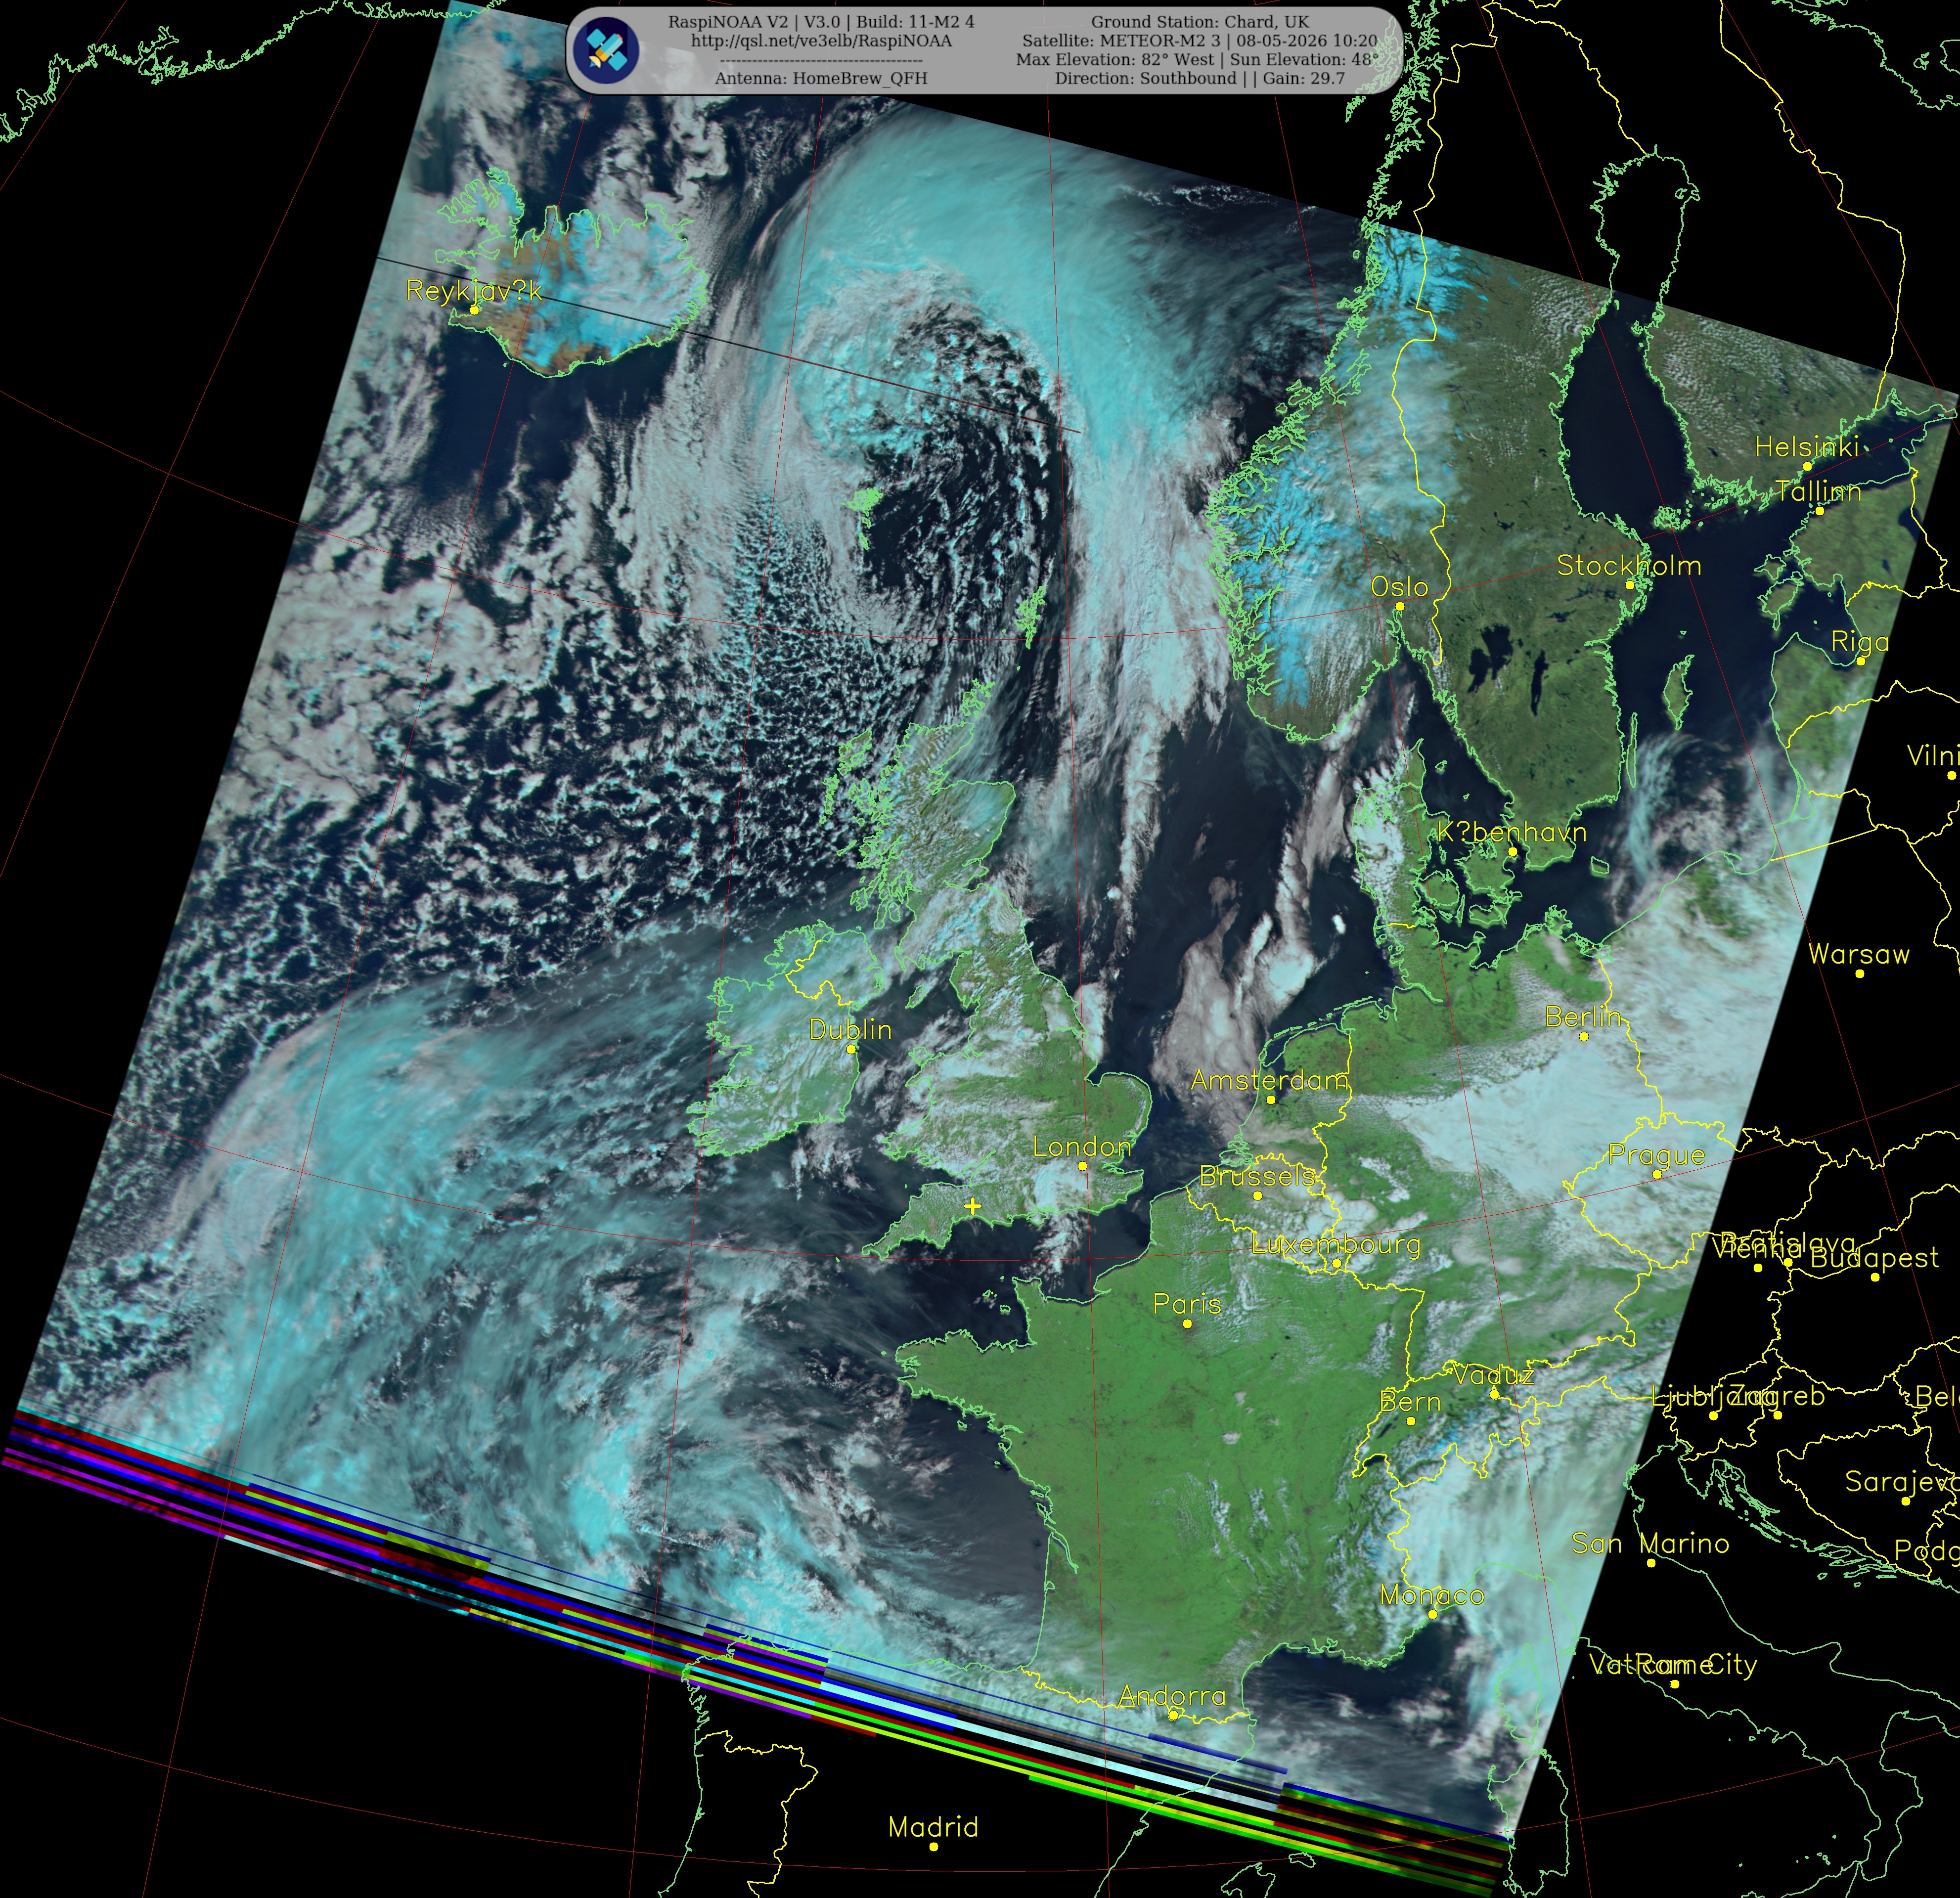This screenshot has height=1898, width=1960.
Task: Select the Amsterdam city label
Action: [x=1269, y=1080]
